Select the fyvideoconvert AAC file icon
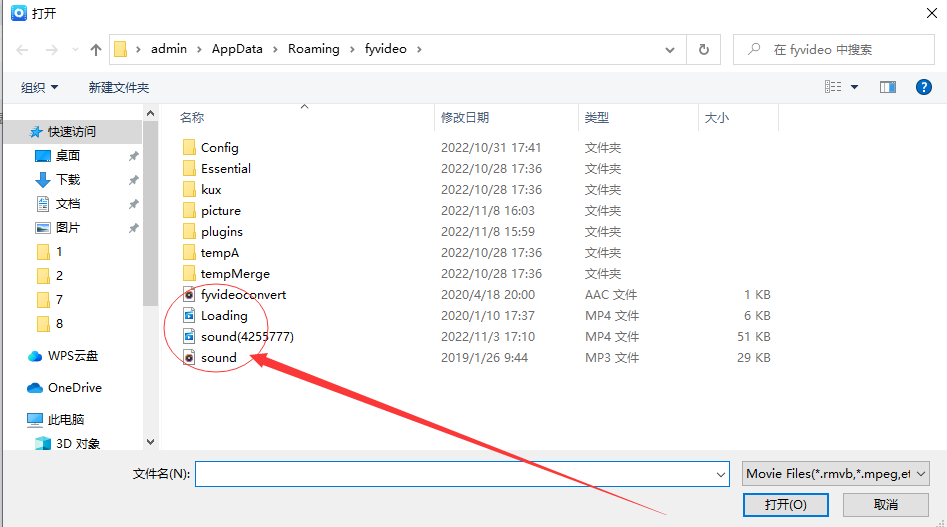 click(189, 295)
